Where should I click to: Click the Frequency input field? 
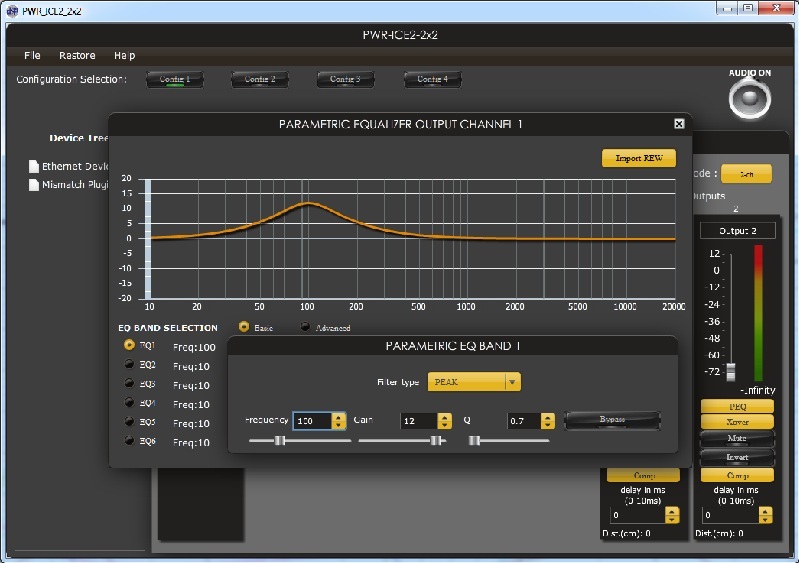click(310, 421)
